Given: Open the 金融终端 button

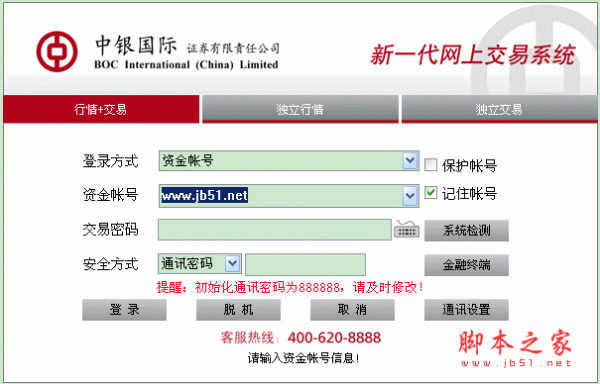Looking at the screenshot, I should pos(466,265).
